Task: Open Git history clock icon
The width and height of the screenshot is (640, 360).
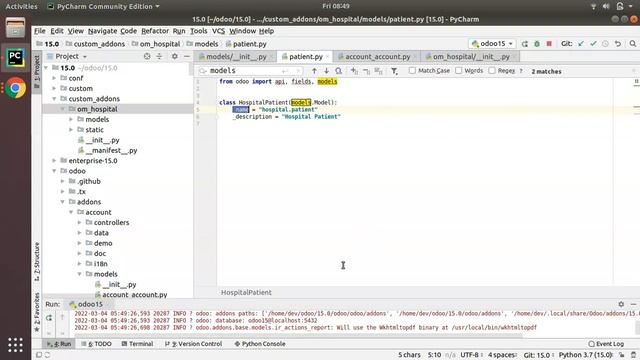Action: tap(605, 44)
